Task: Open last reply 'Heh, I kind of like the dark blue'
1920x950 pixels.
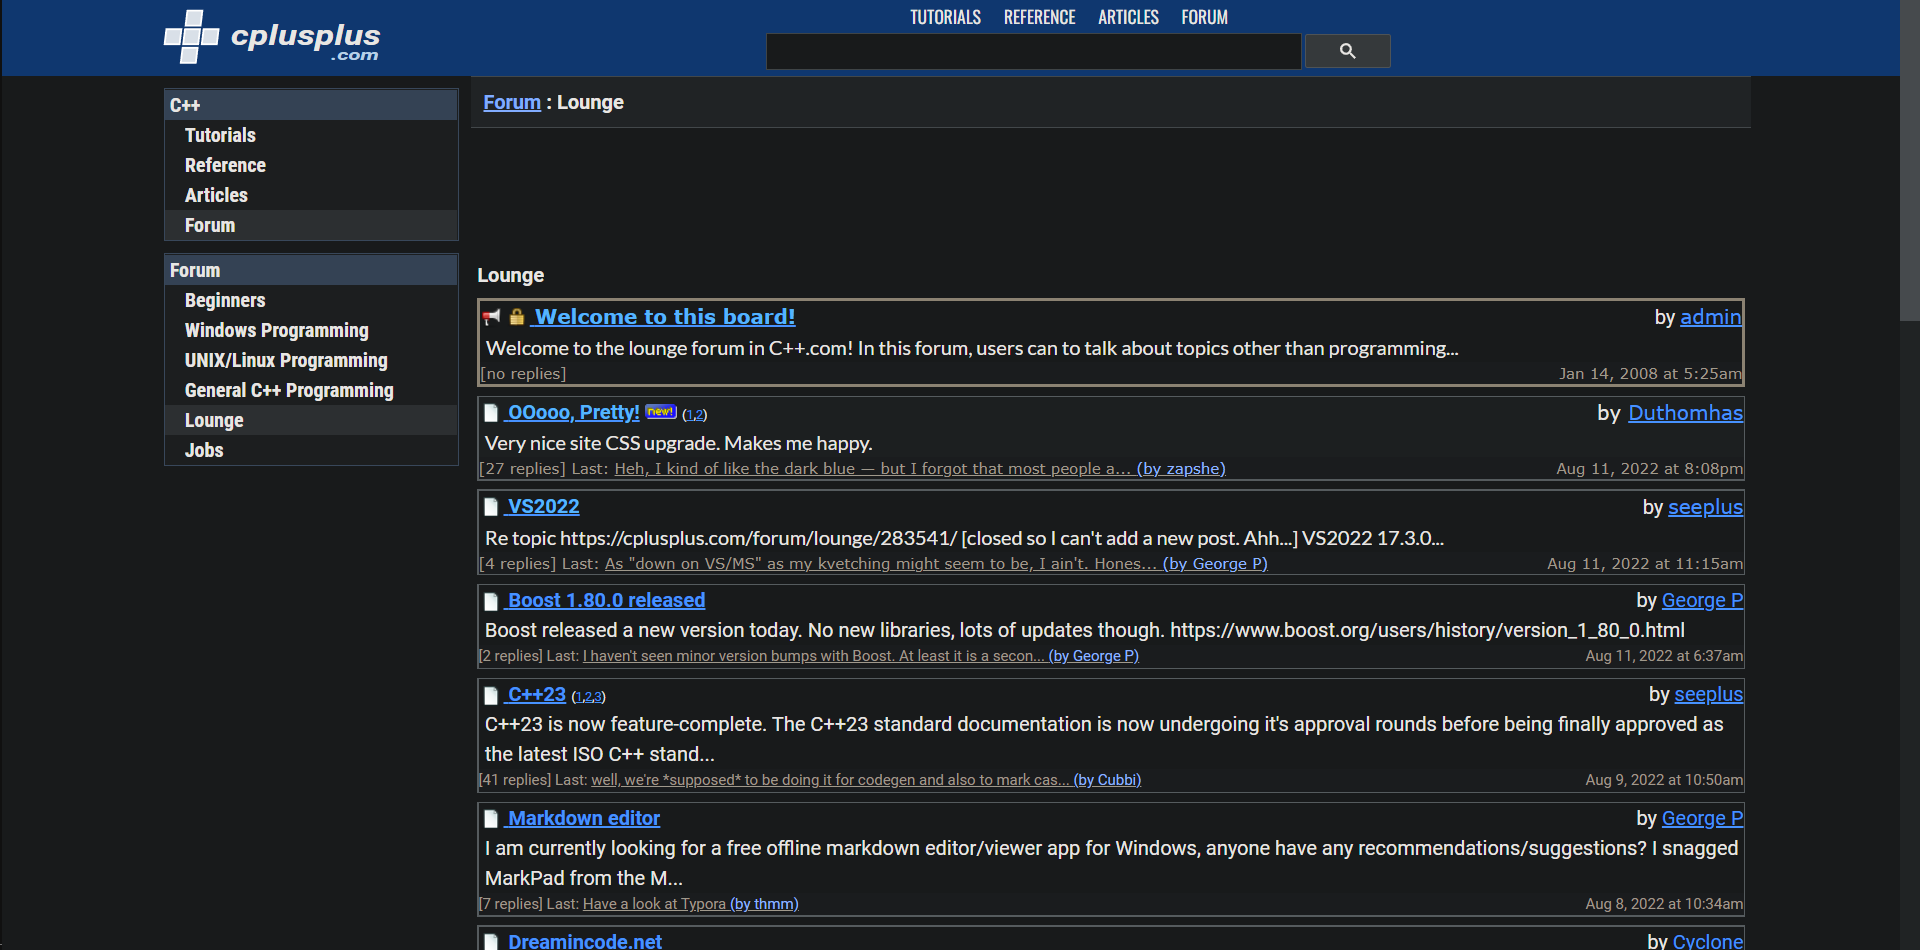Action: coord(919,469)
